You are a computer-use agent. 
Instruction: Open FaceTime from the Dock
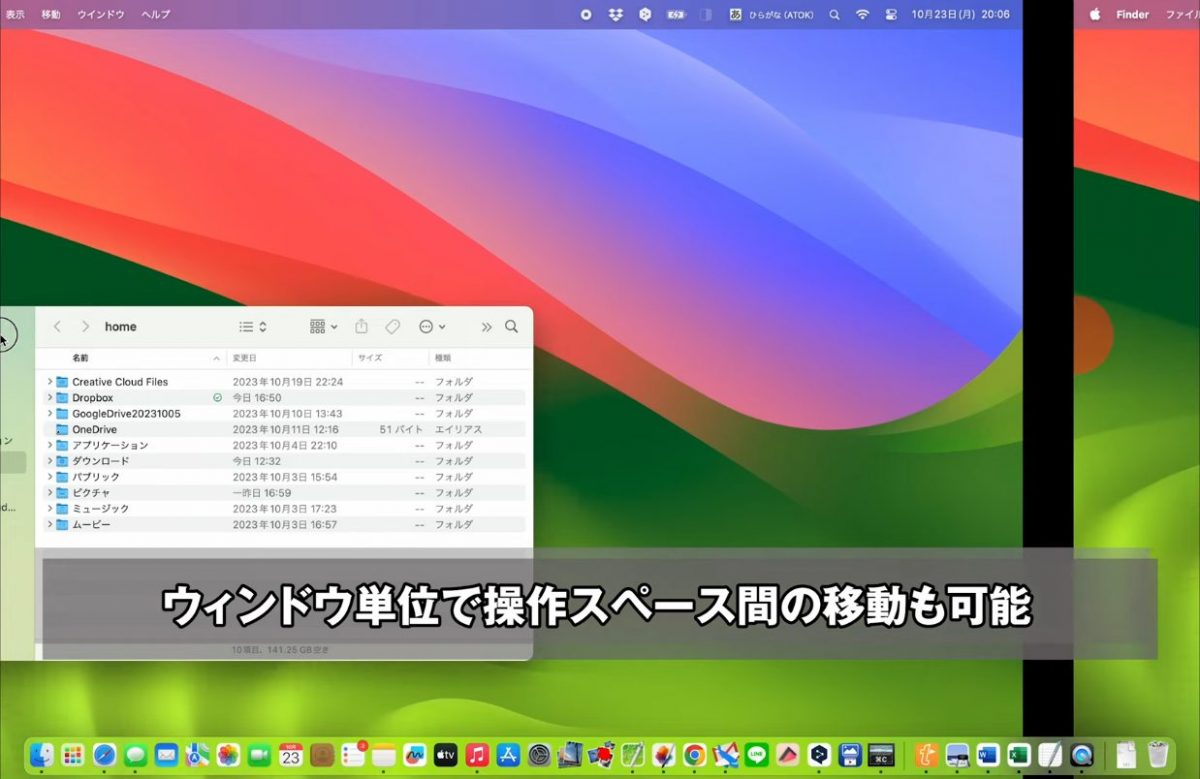tap(259, 754)
